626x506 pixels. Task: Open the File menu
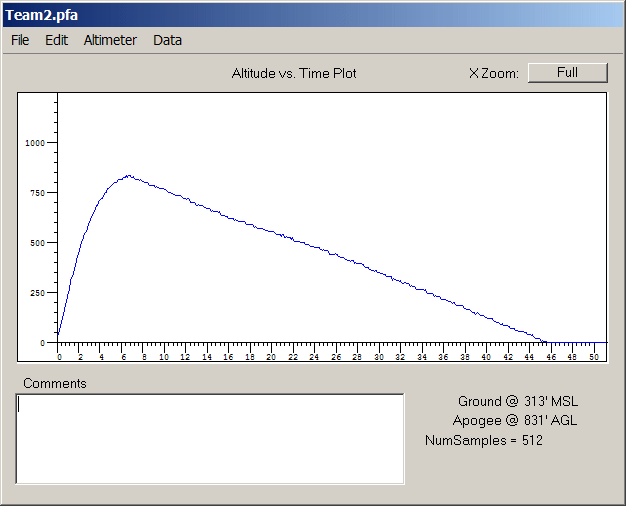tap(20, 41)
